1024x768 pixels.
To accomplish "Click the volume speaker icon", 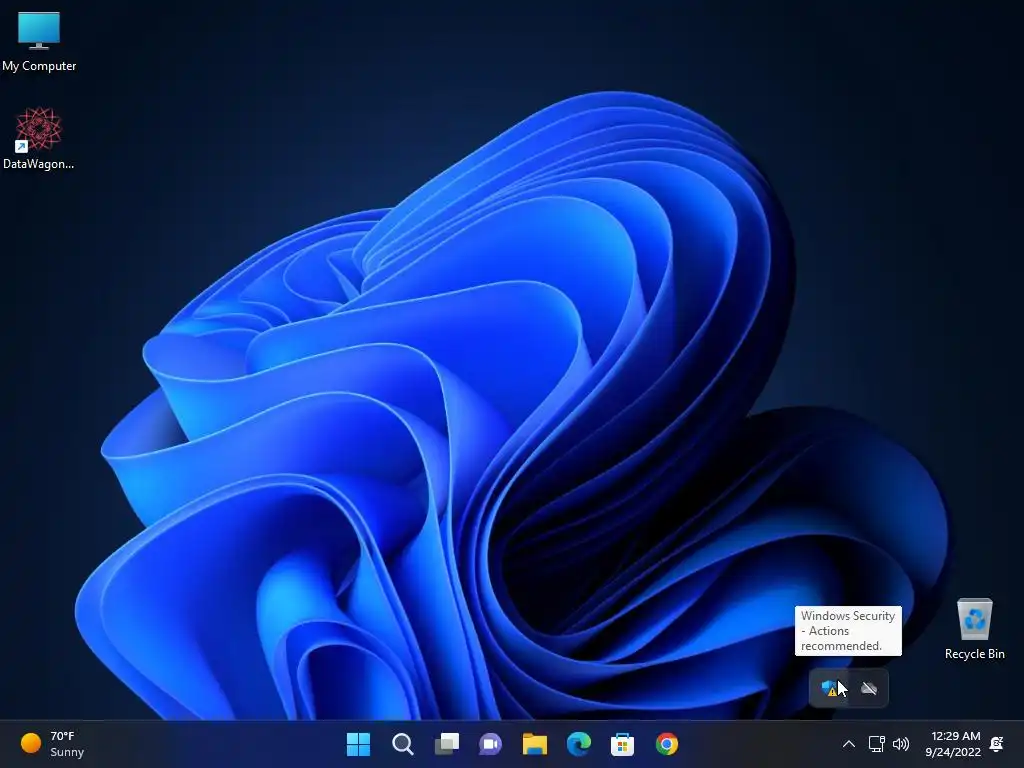I will click(901, 744).
